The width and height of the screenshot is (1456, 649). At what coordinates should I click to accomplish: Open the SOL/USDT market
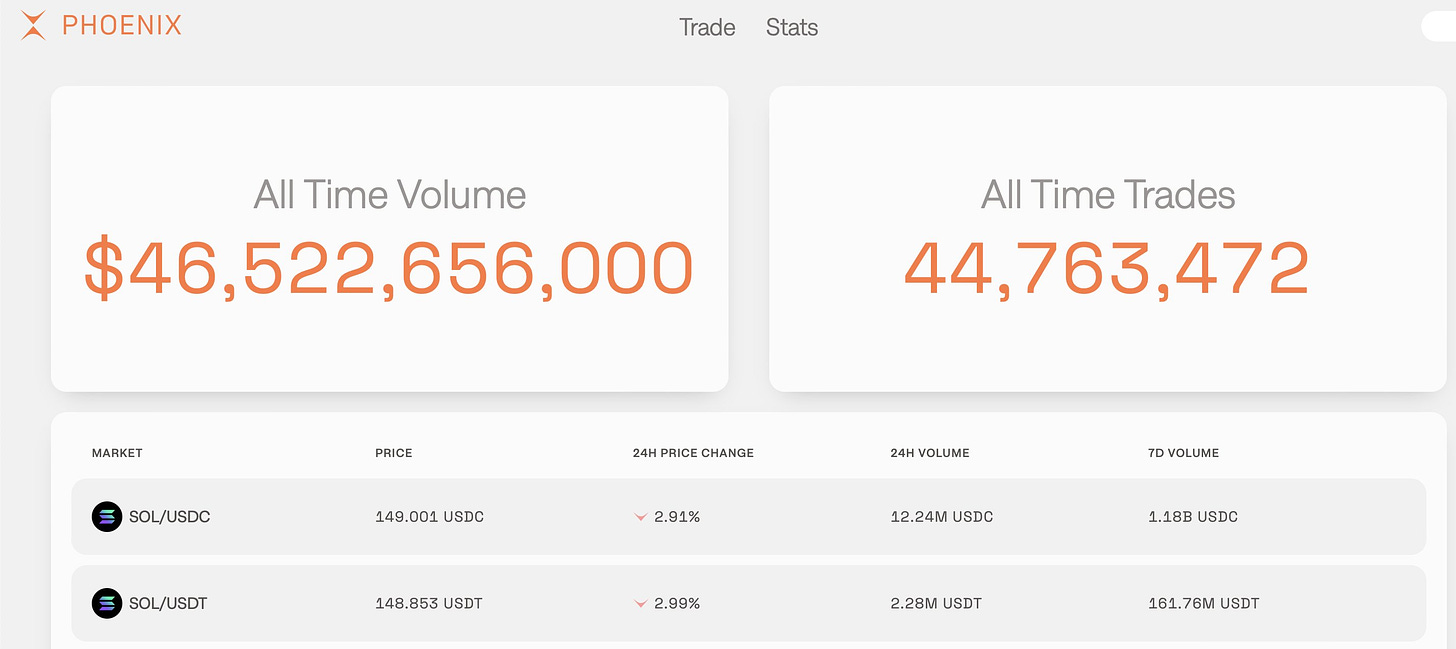point(168,603)
